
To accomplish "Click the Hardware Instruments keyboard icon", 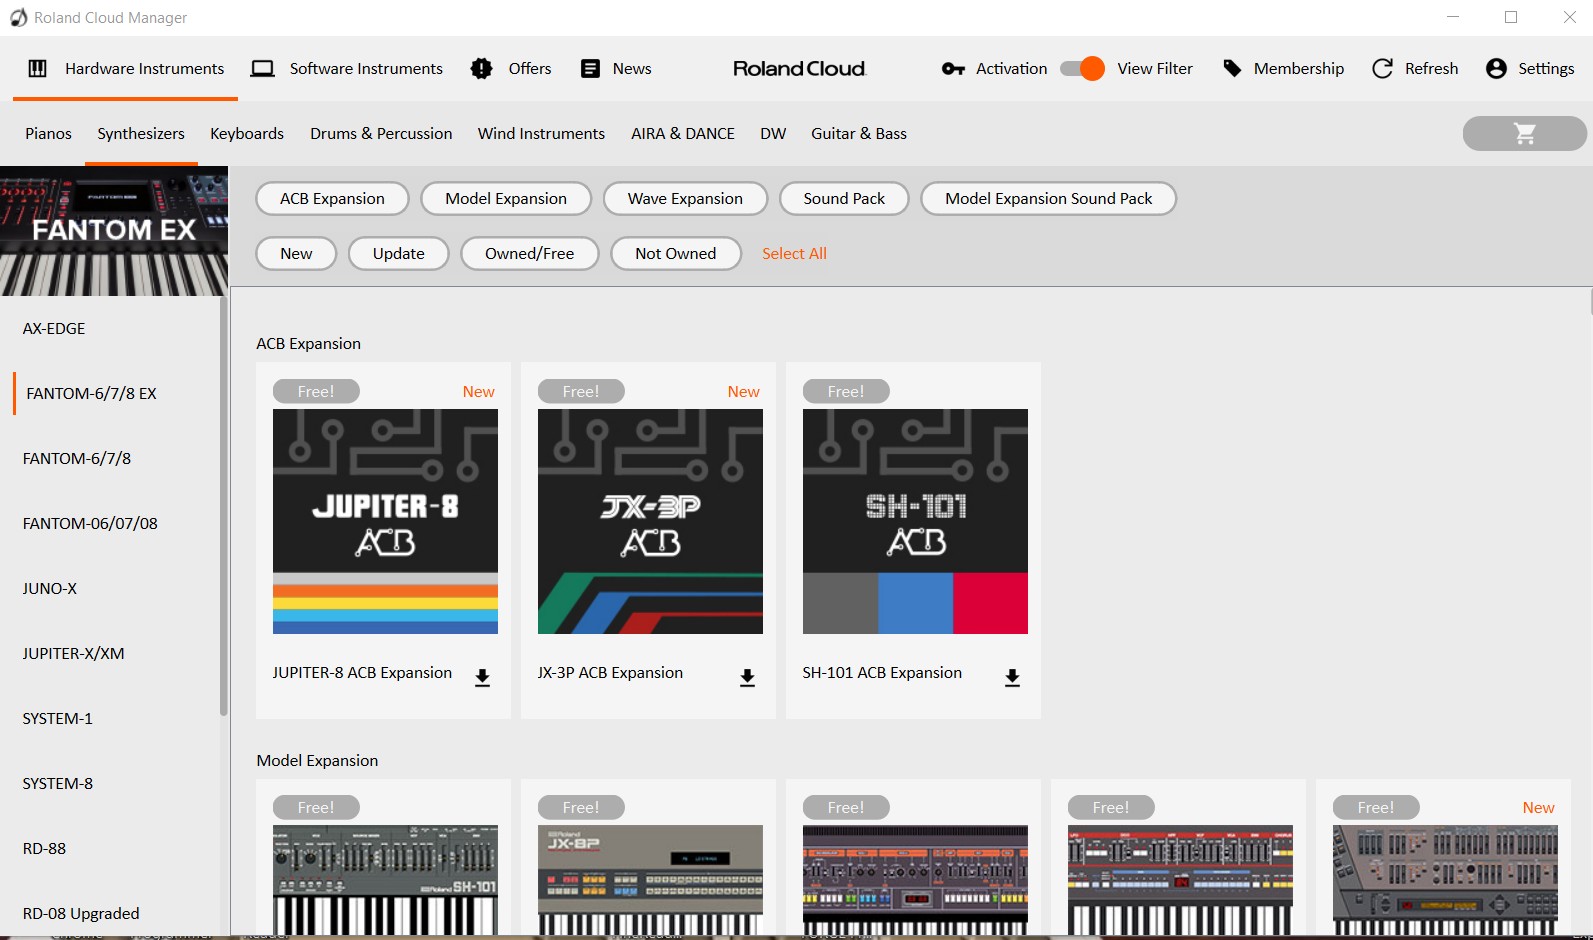I will (x=37, y=68).
